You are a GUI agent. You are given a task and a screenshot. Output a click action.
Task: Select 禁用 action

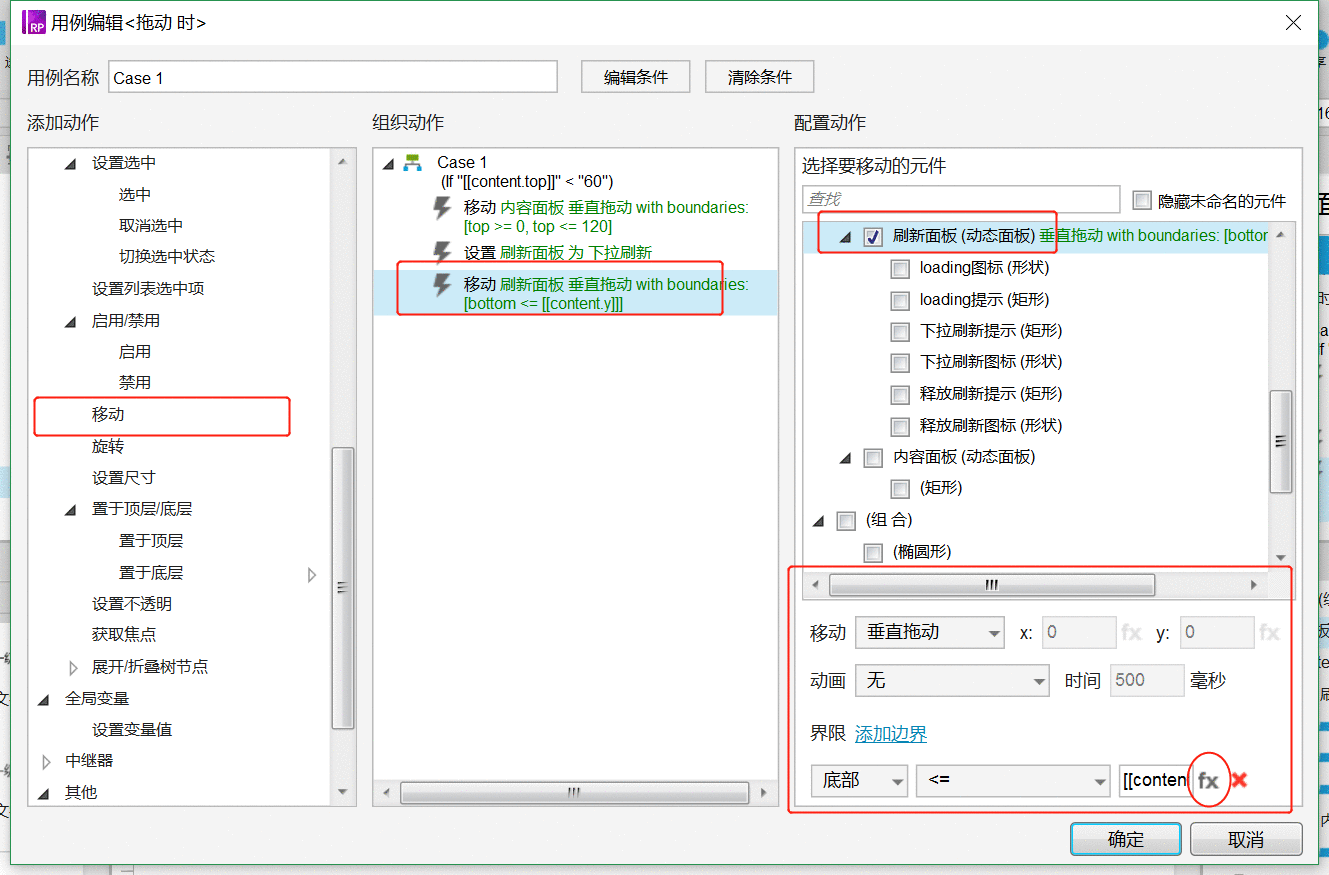(135, 383)
